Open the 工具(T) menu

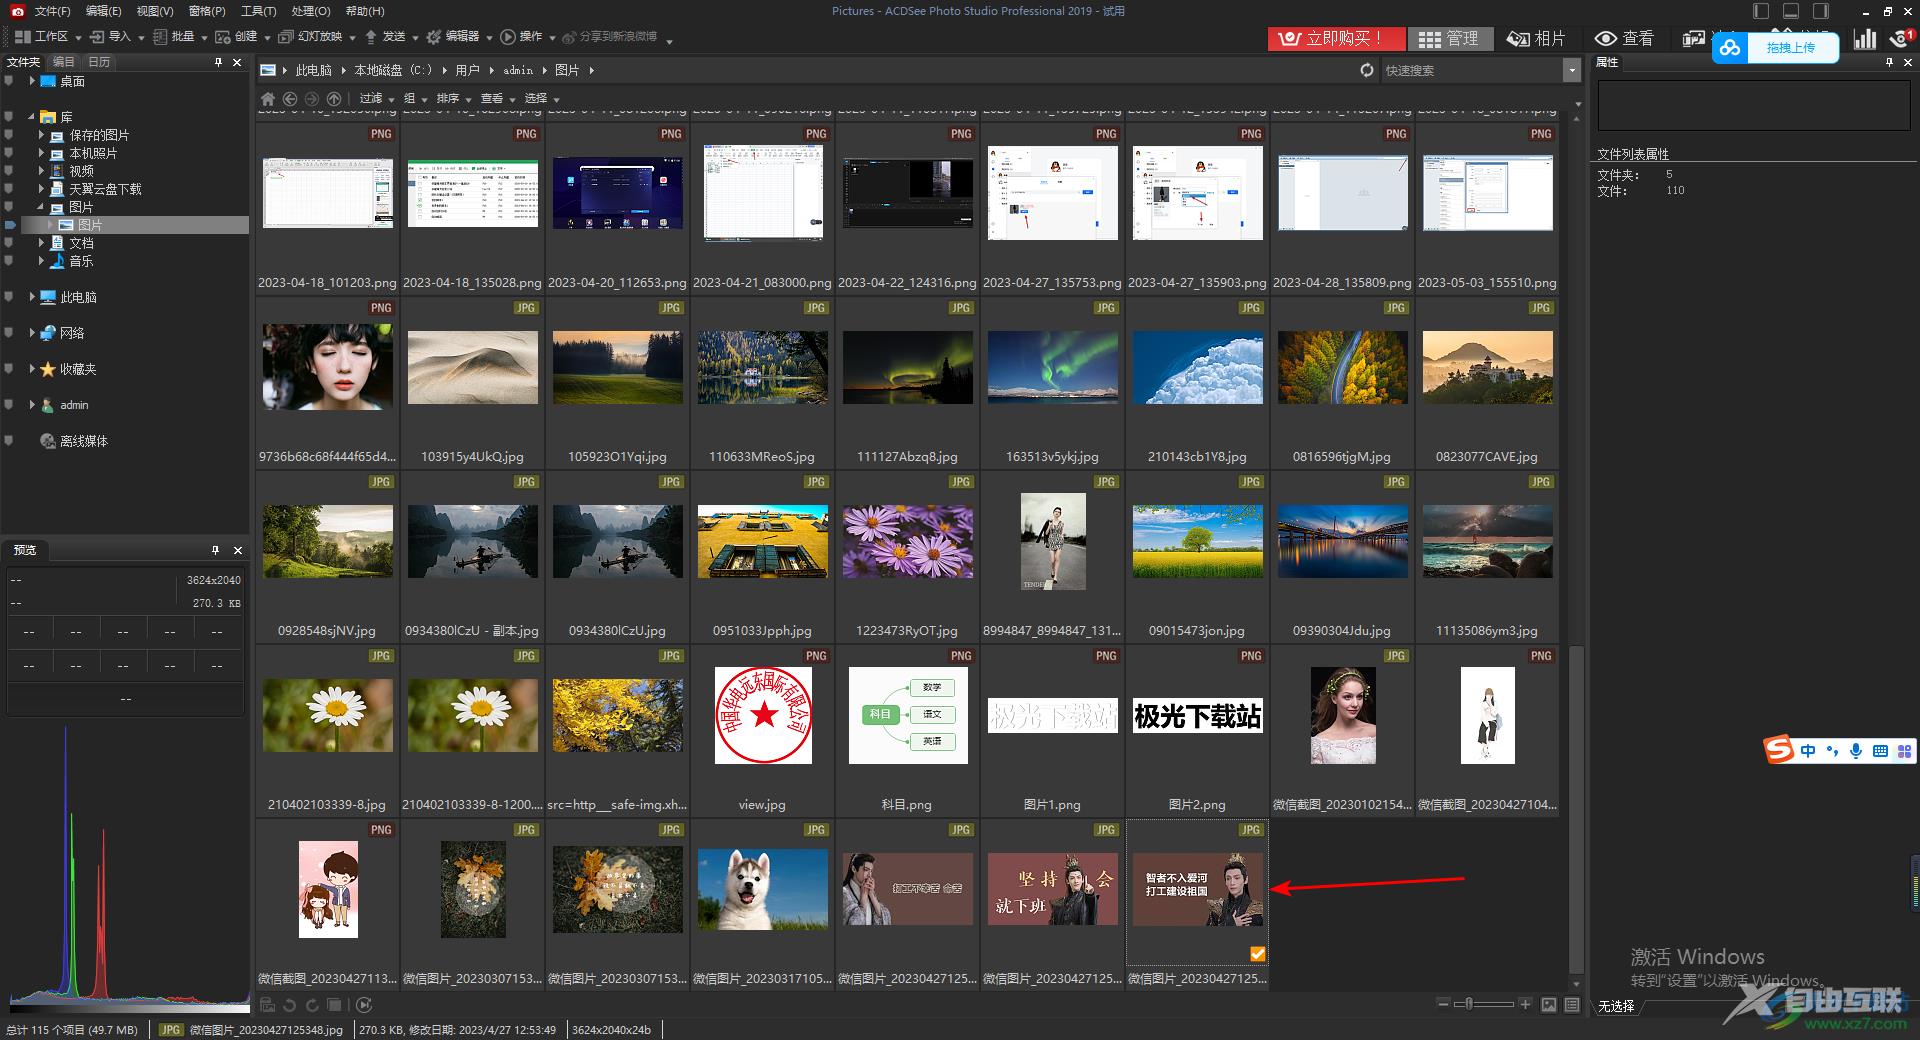(x=258, y=11)
